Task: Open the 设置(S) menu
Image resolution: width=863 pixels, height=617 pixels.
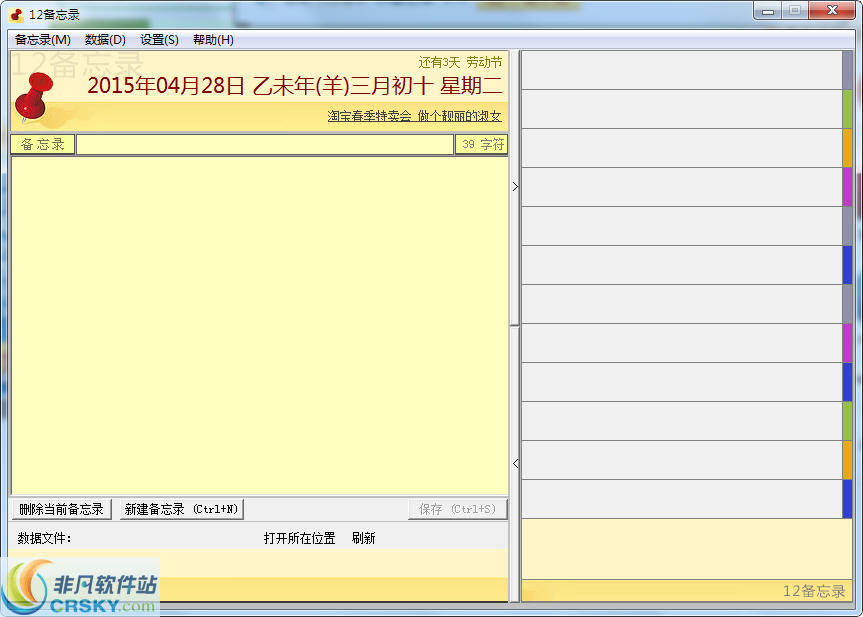Action: 156,39
